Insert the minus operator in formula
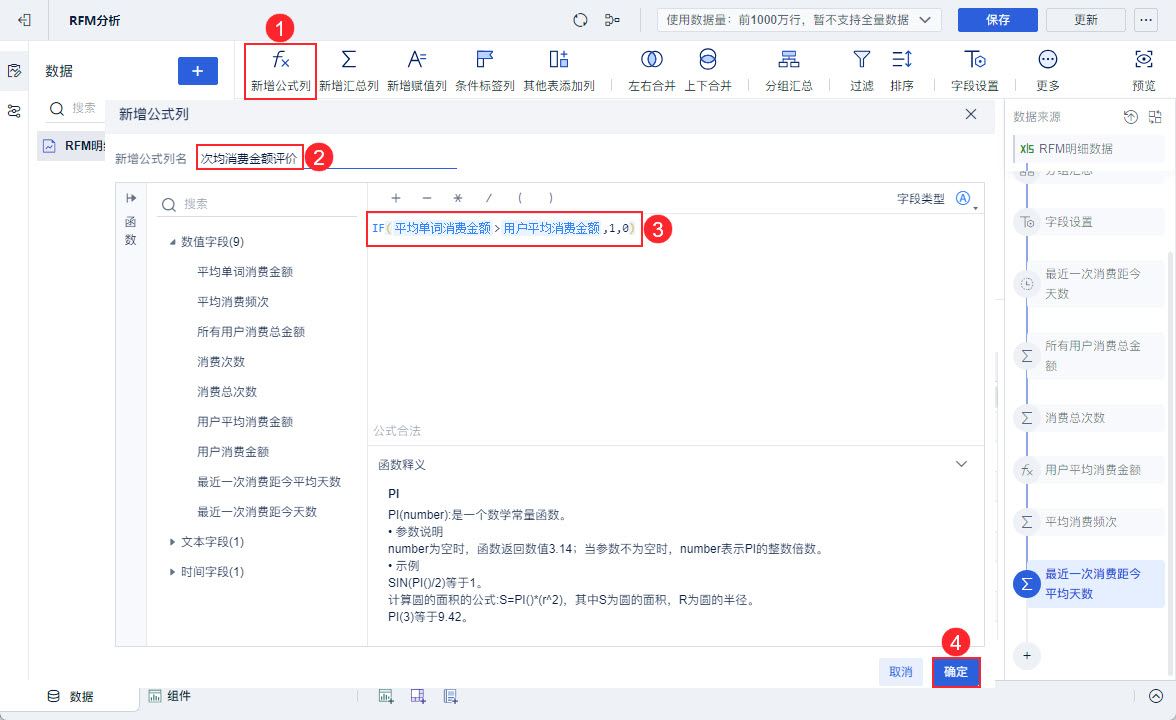The height and width of the screenshot is (720, 1176). click(427, 198)
